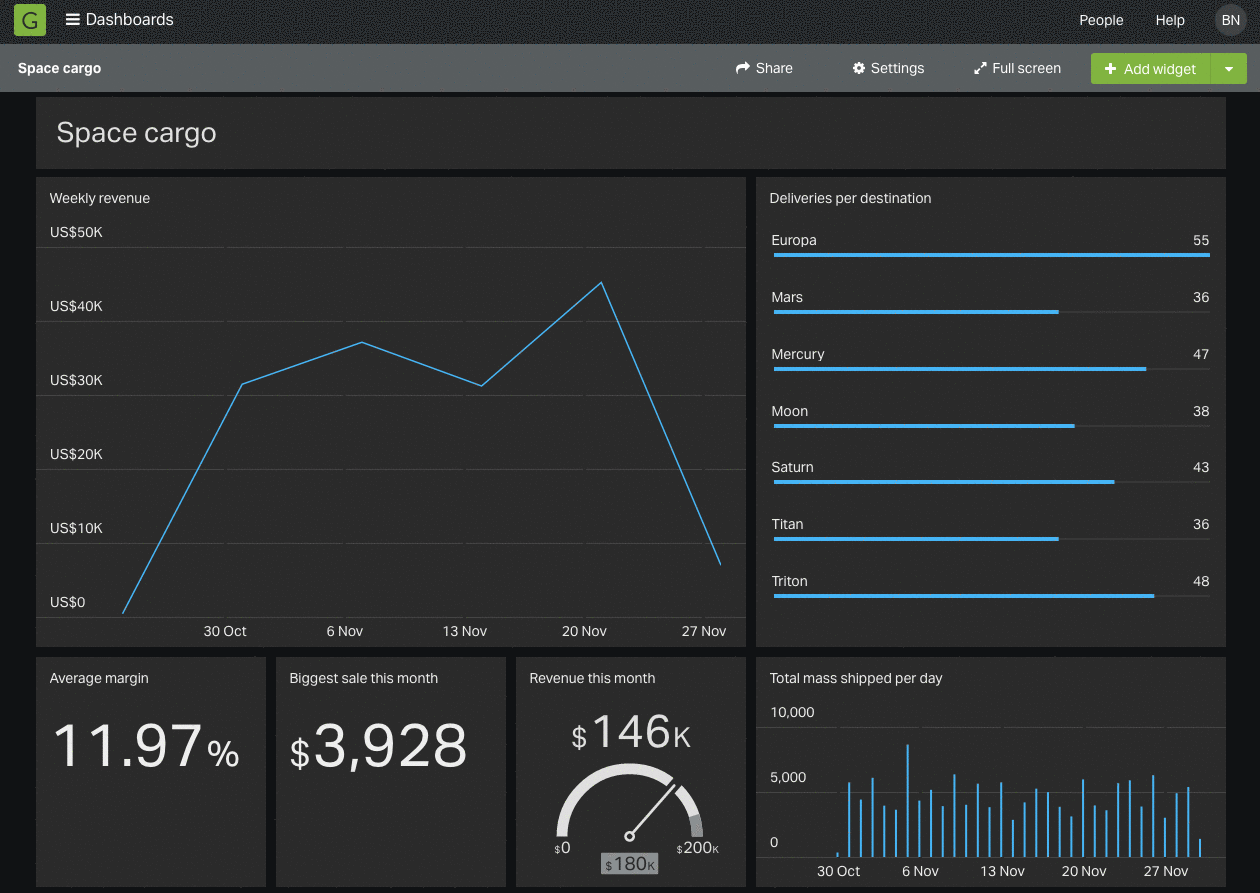Click the BN user avatar

click(1230, 20)
